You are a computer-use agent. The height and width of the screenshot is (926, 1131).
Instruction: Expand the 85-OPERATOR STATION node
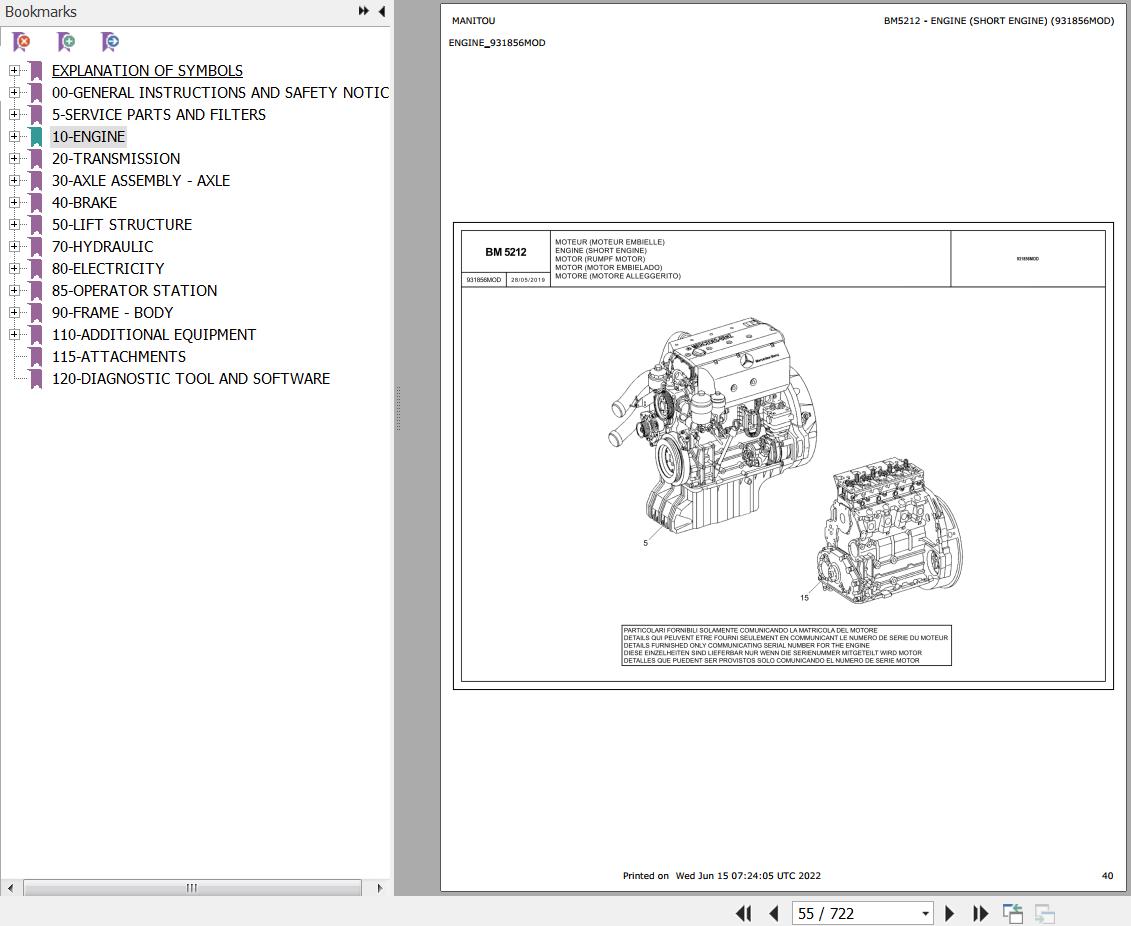tap(14, 291)
